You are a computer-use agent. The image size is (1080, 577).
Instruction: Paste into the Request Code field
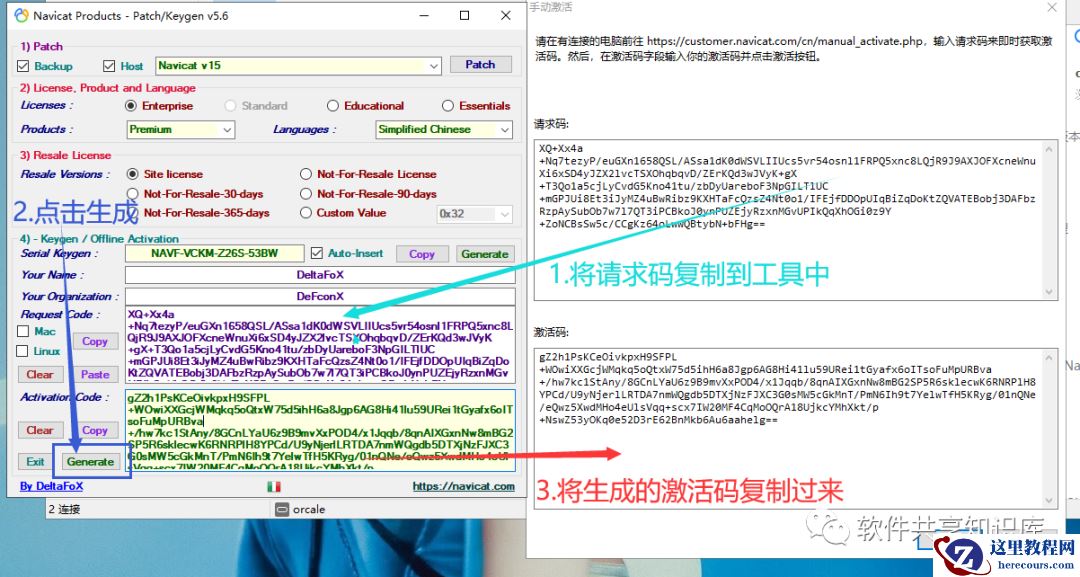coord(95,375)
